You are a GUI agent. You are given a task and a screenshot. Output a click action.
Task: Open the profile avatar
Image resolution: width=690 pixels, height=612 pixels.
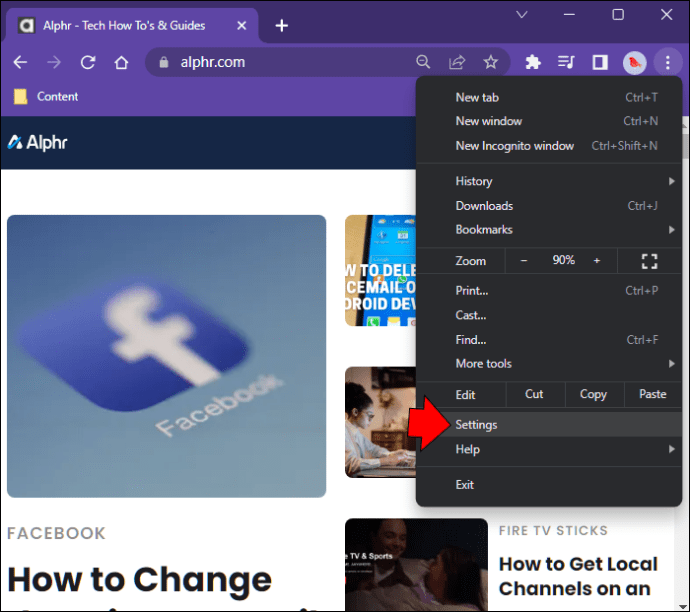coord(634,62)
